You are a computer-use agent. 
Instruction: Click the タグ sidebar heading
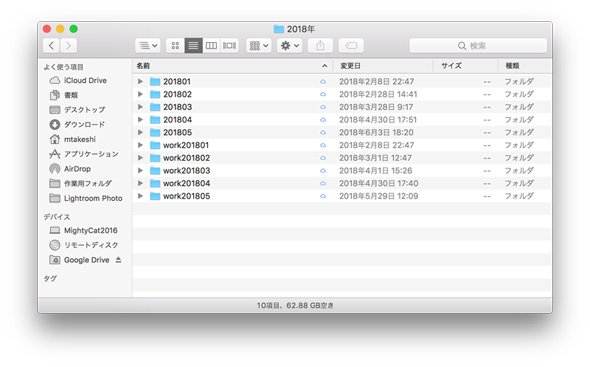point(50,278)
